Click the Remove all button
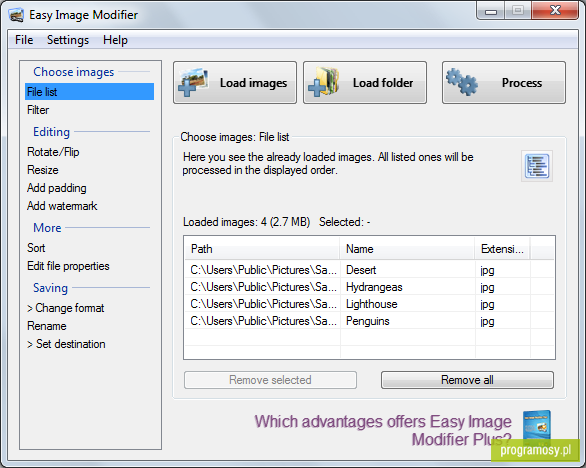 (467, 380)
